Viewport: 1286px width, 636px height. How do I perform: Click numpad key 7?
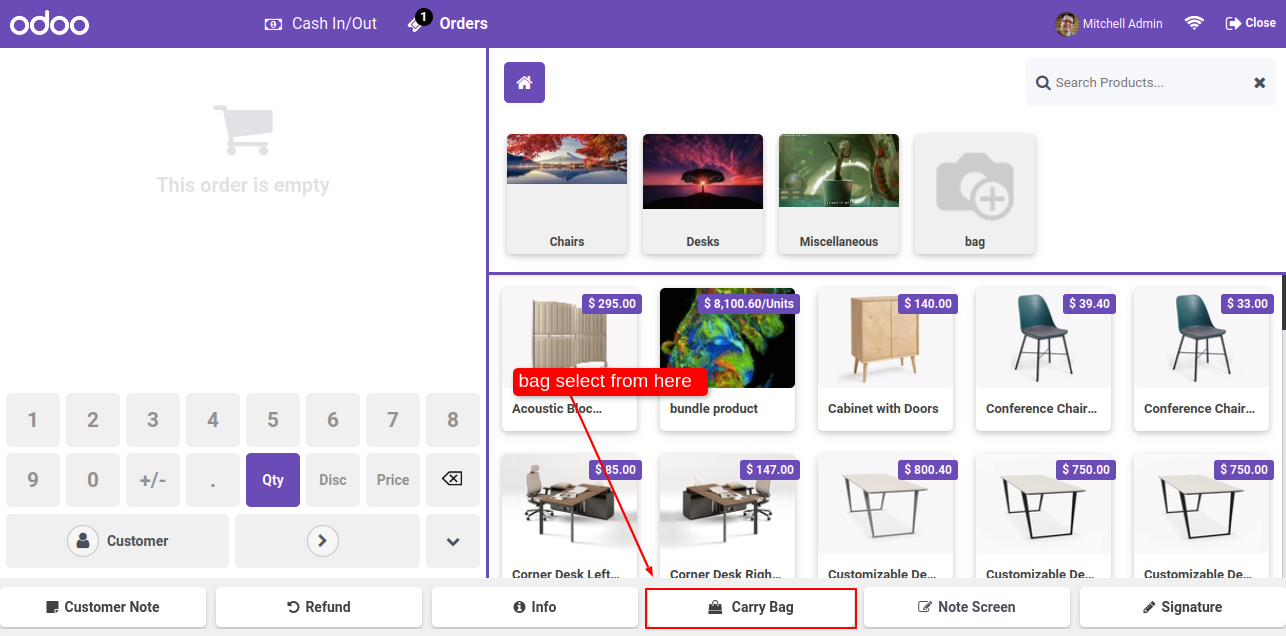click(393, 420)
